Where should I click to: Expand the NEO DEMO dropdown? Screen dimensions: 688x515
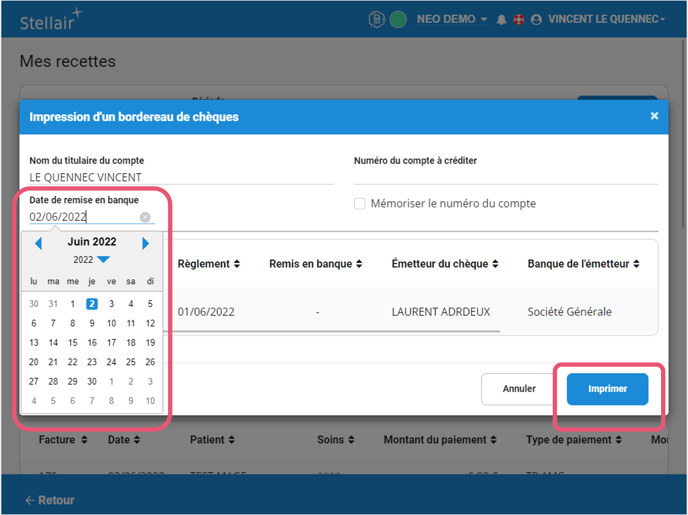[452, 19]
